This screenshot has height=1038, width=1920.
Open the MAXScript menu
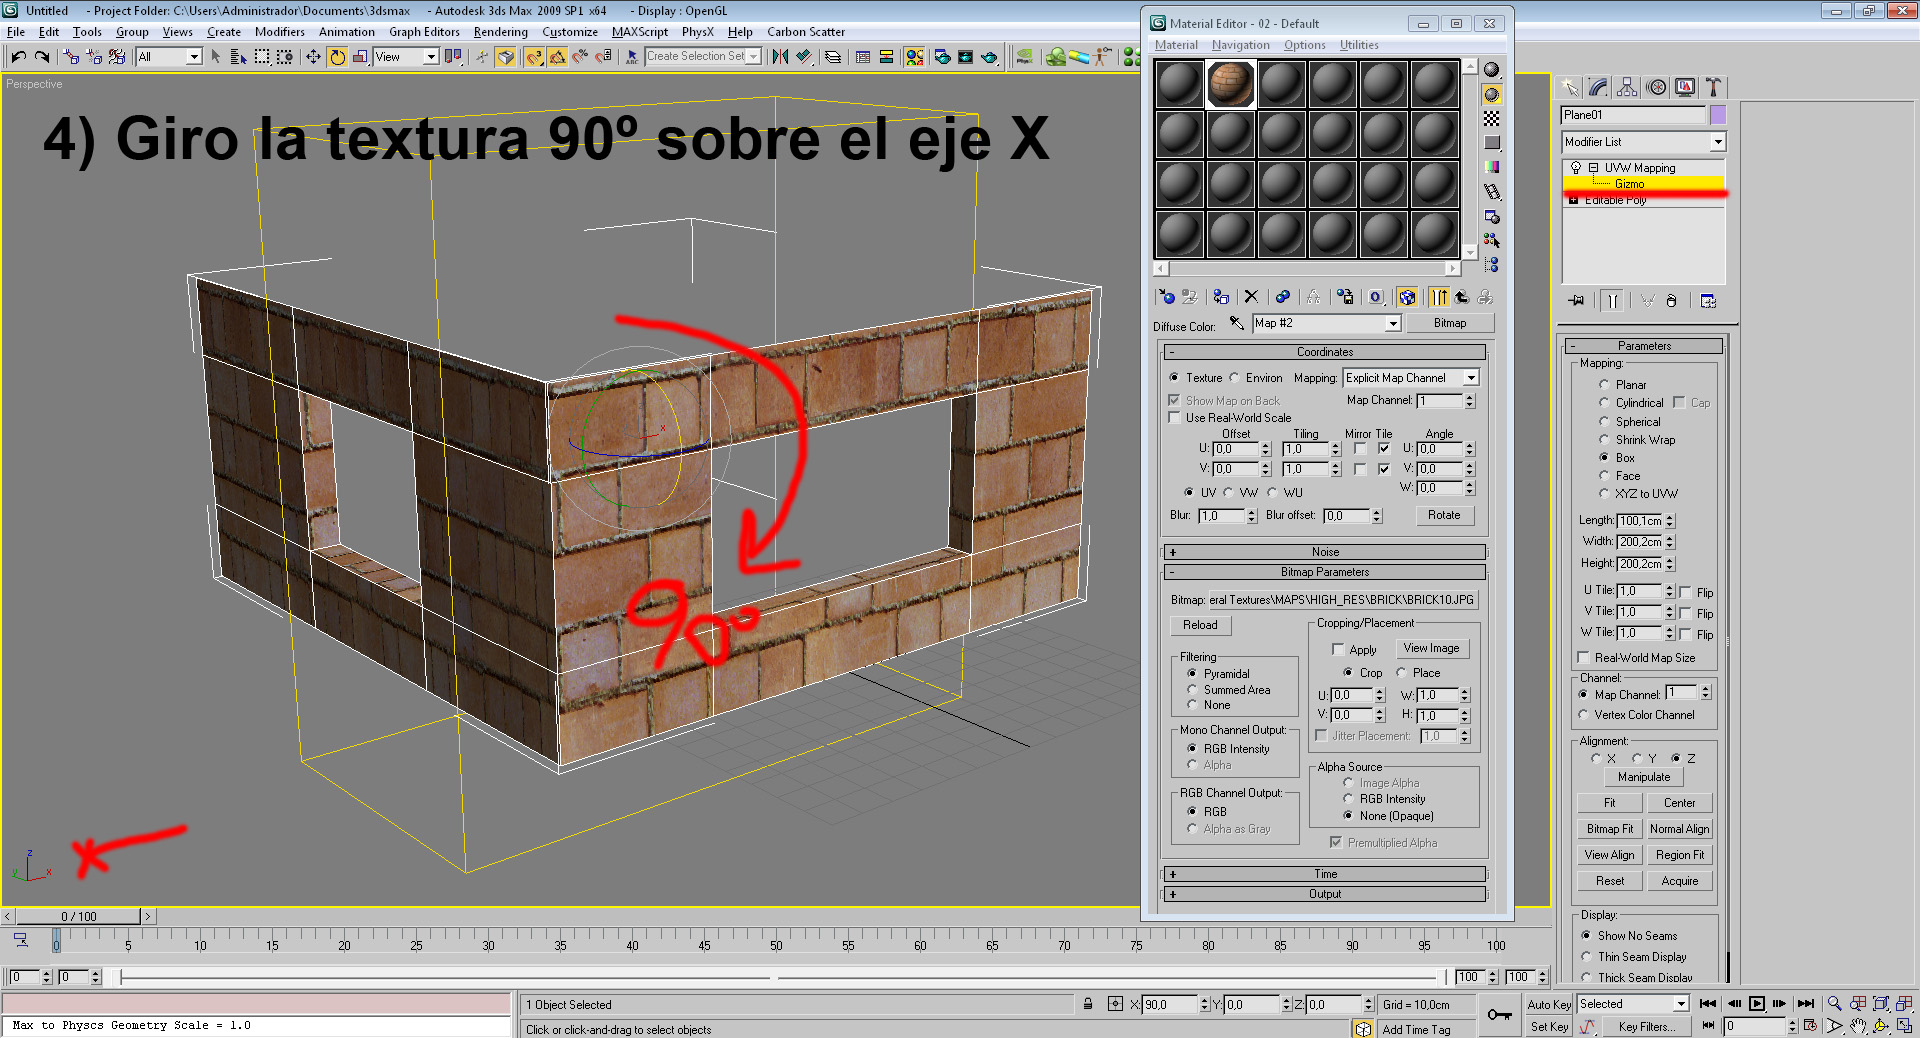click(x=640, y=32)
